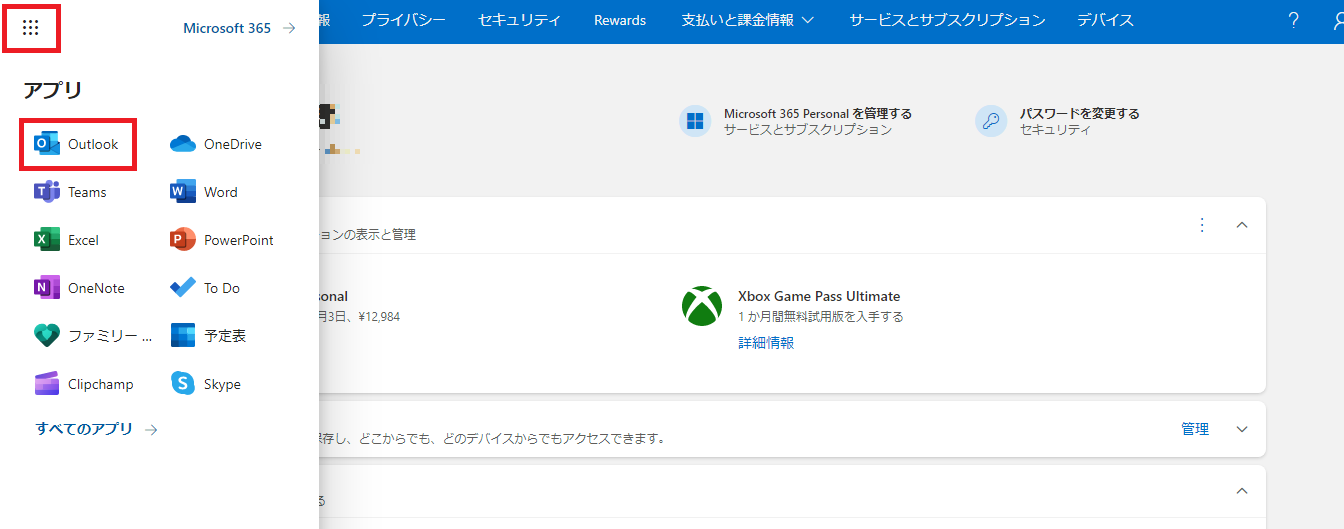The height and width of the screenshot is (529, 1344).
Task: Click the app launcher waffle icon
Action: [30, 28]
